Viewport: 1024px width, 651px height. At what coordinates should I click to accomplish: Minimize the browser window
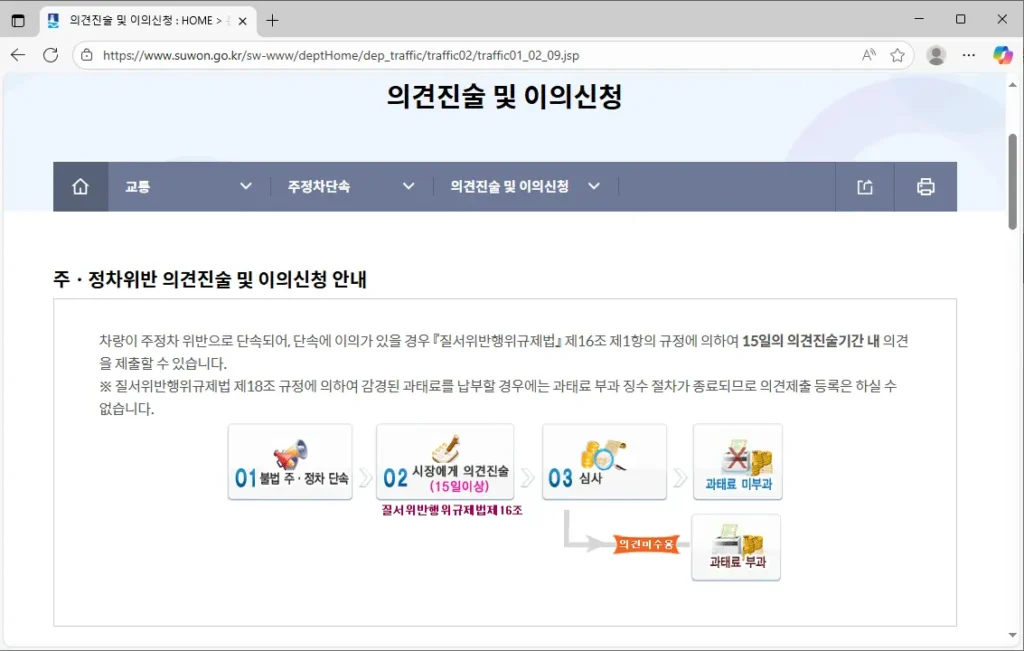coord(919,20)
